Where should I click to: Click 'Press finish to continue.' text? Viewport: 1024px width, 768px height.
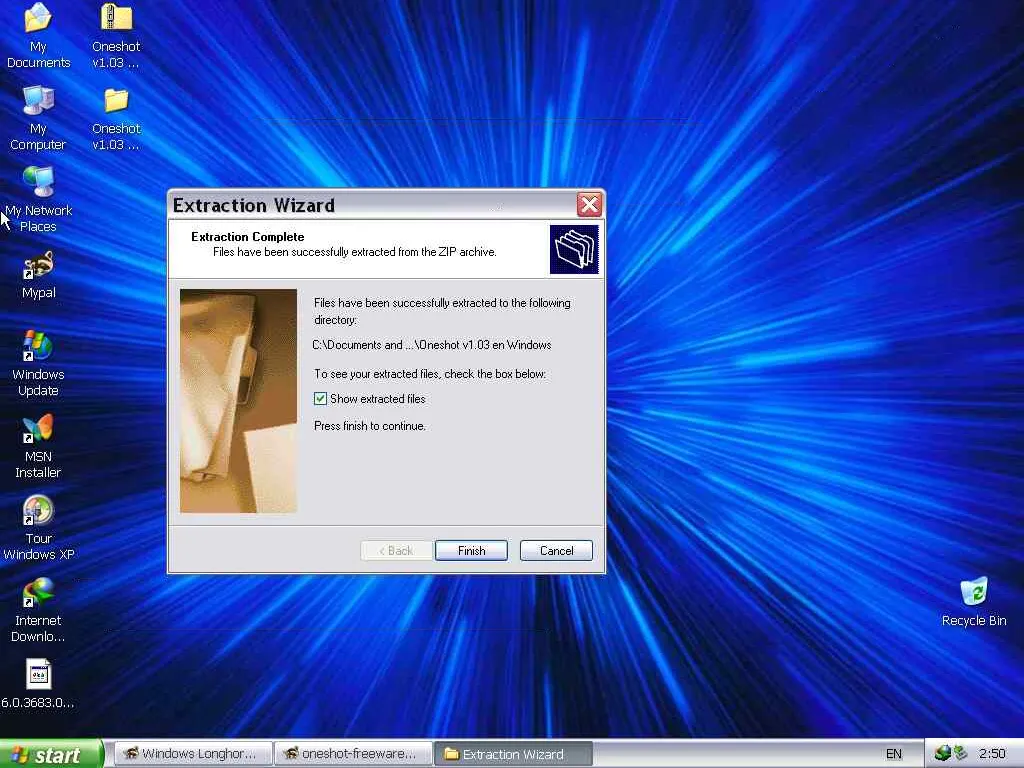370,426
